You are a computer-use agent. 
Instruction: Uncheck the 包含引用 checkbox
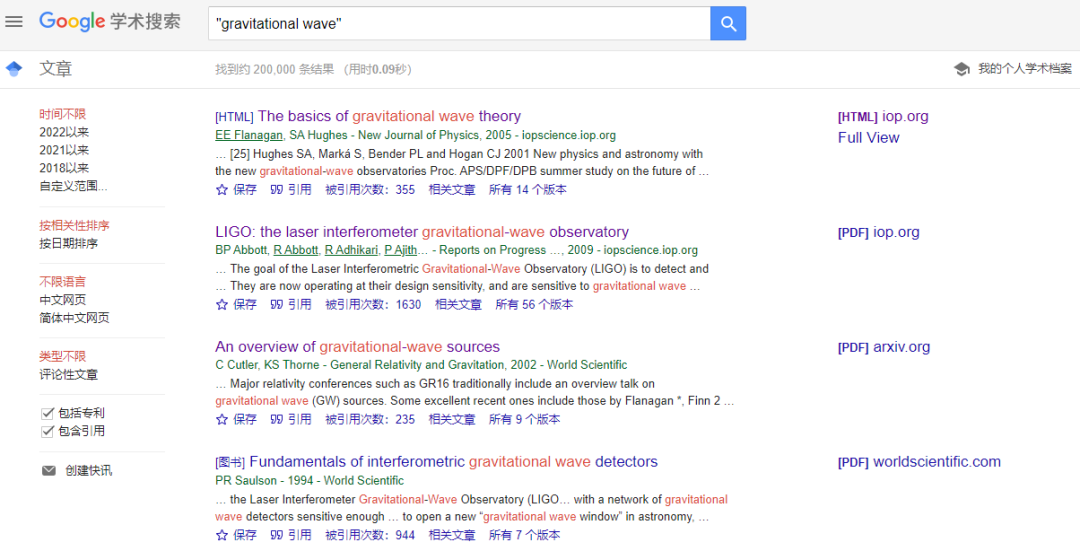coord(48,431)
